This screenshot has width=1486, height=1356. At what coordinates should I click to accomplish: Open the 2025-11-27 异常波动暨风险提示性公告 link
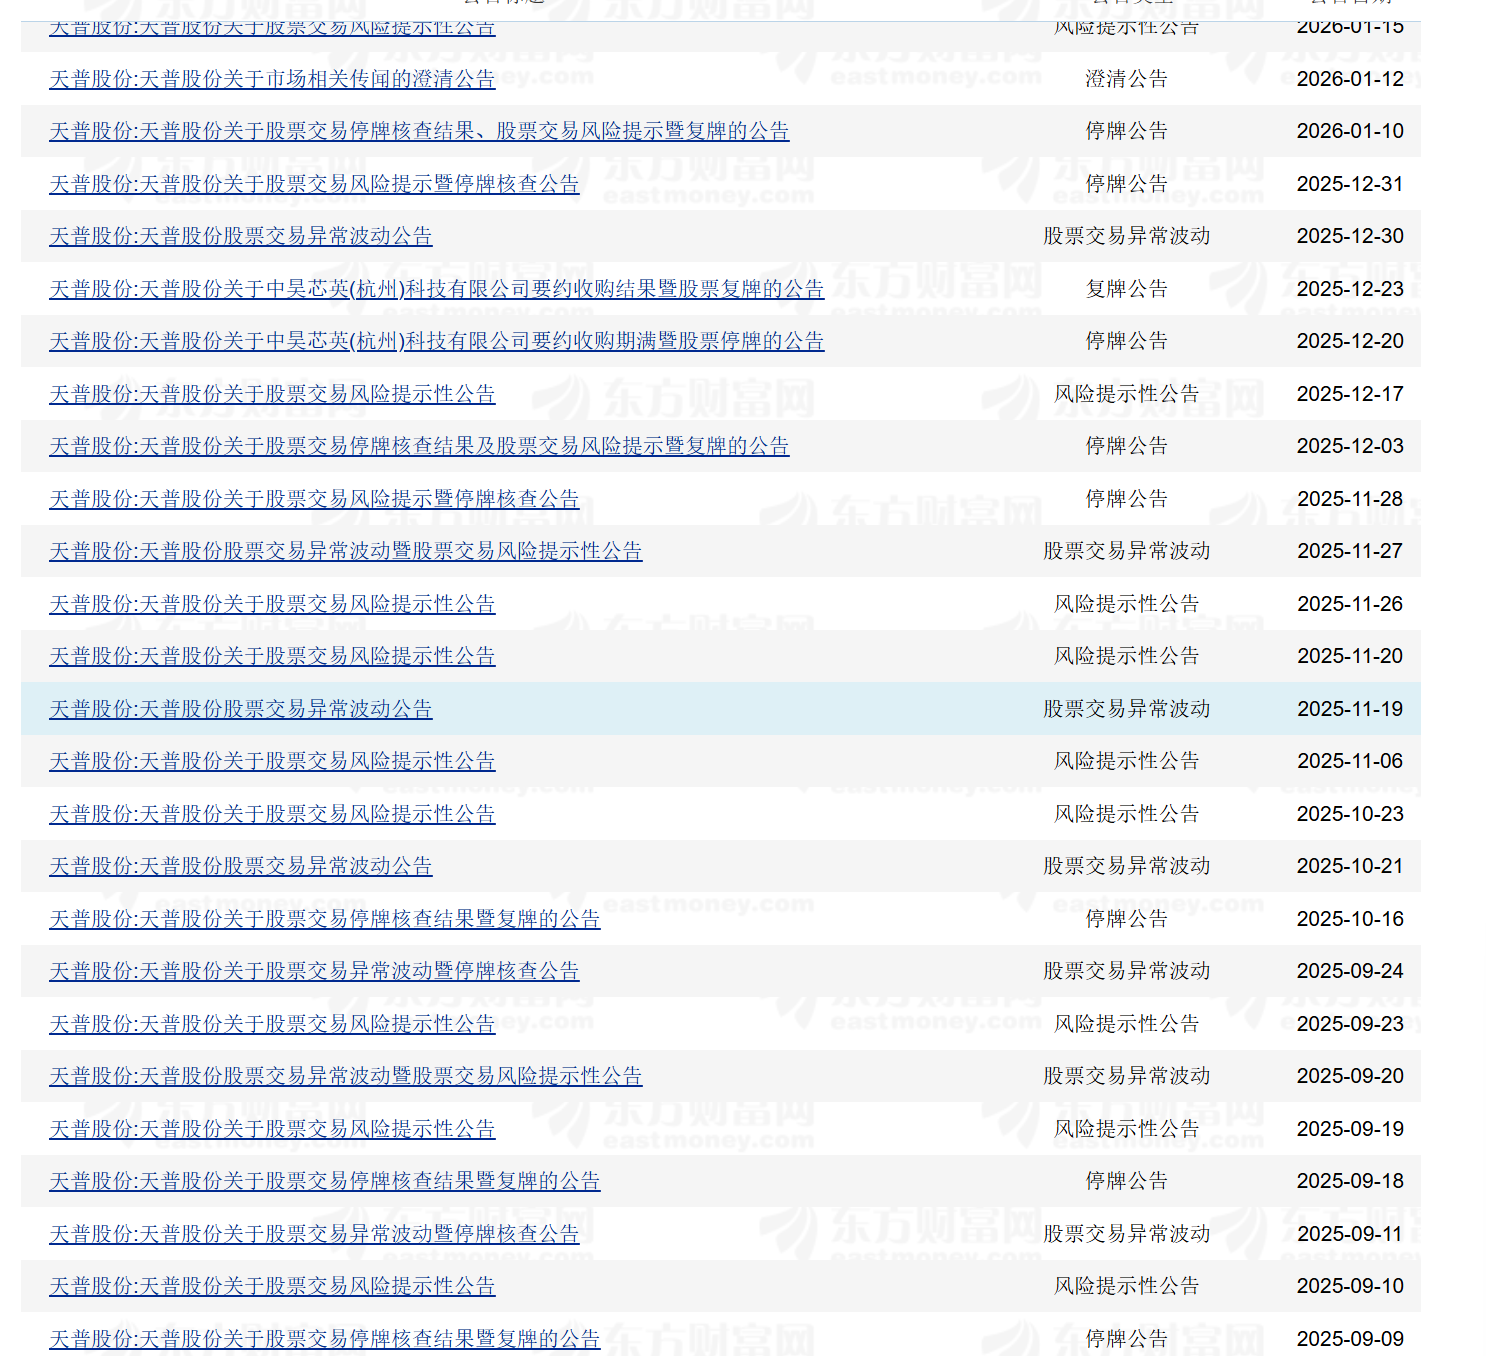coord(346,551)
